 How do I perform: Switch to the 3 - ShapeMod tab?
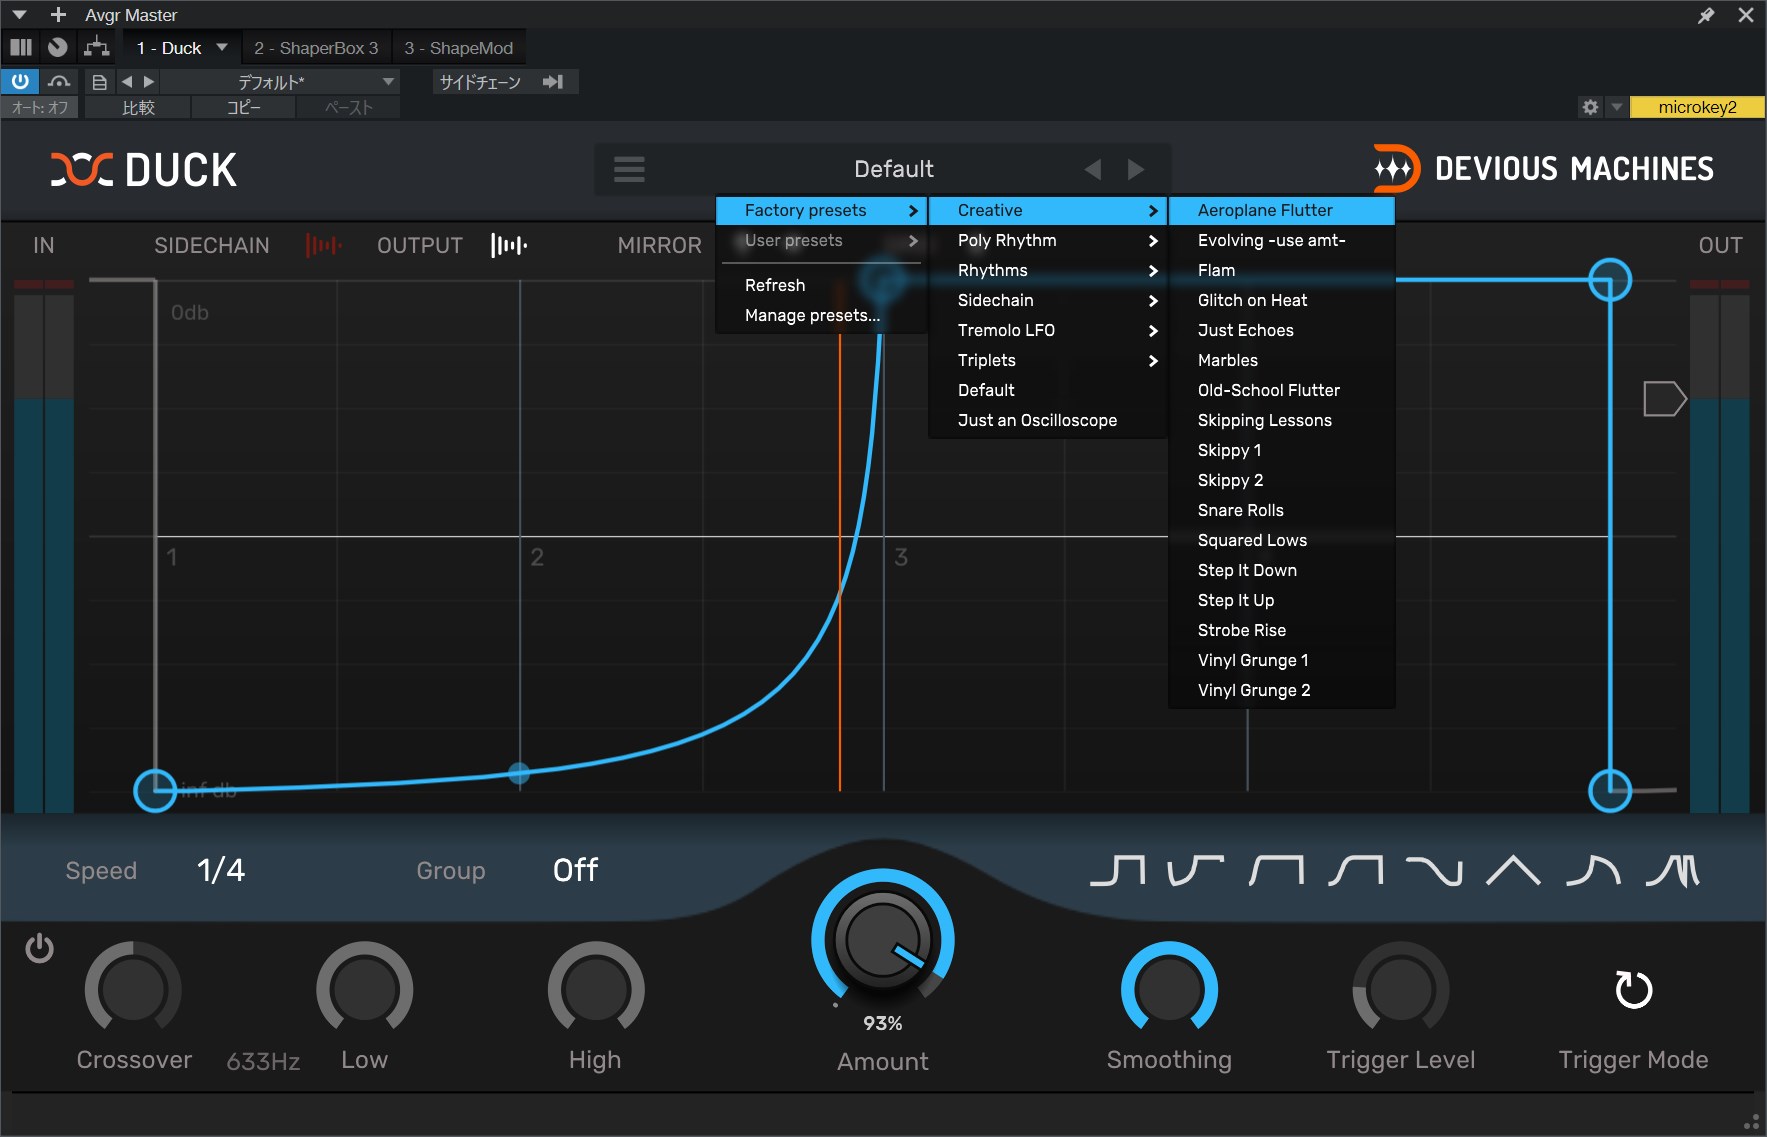coord(458,48)
